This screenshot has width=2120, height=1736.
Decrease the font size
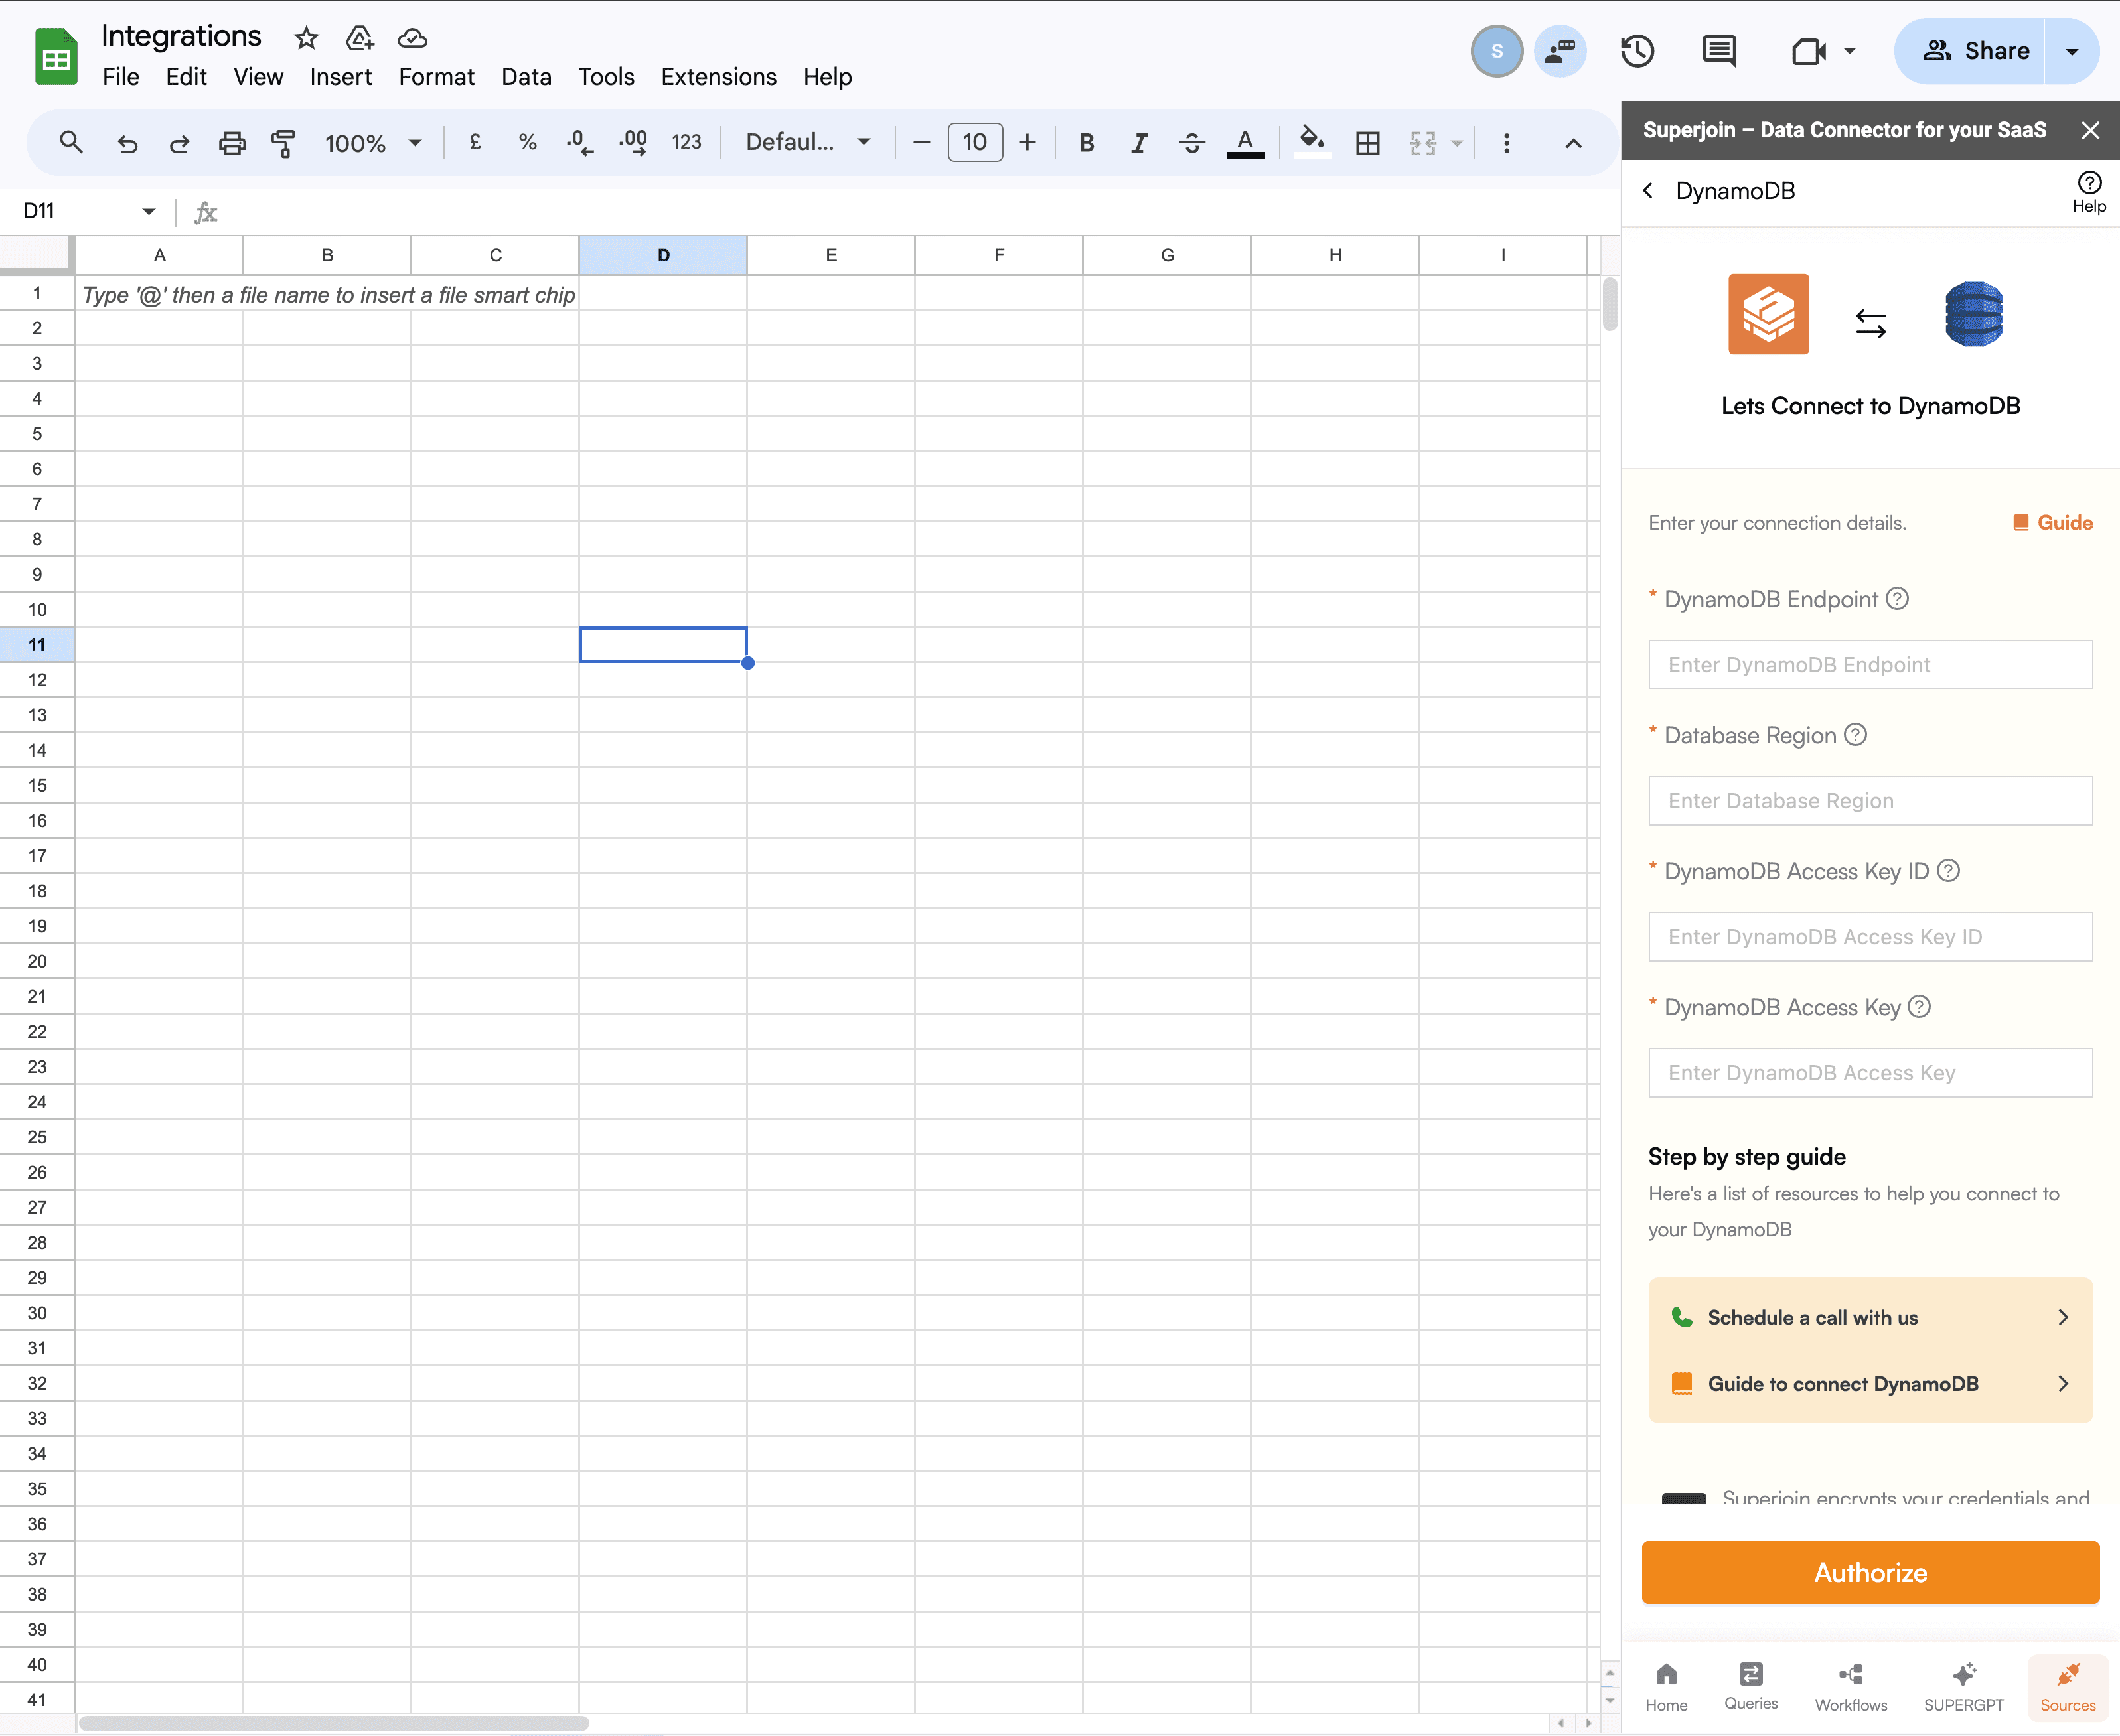point(922,142)
